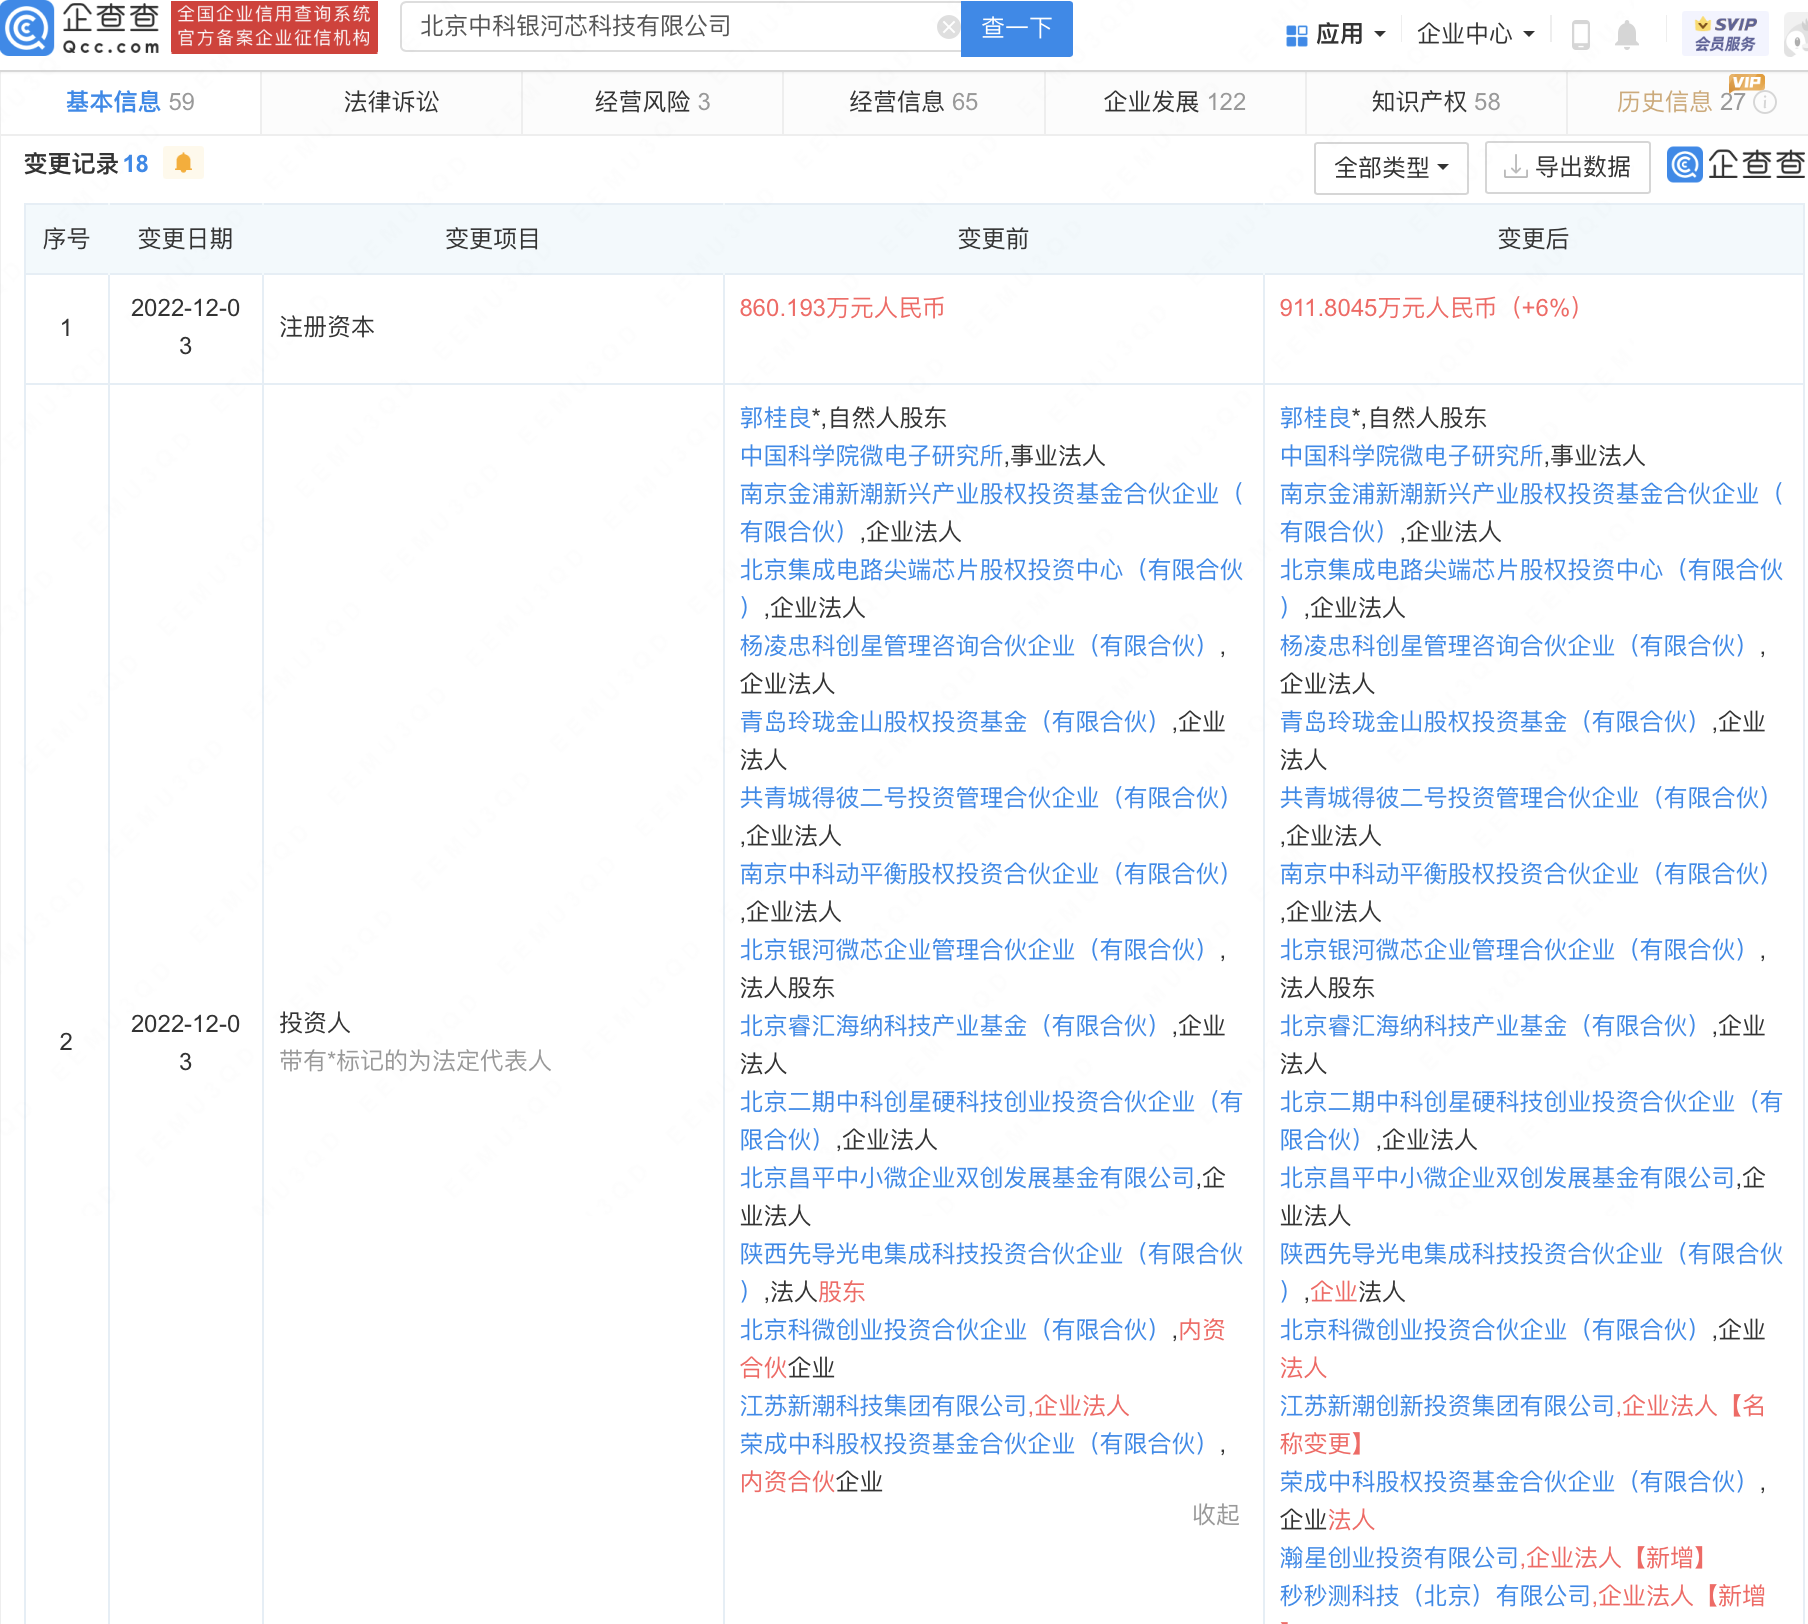Open 北京昌平中小微企业双创发展基金 in 变更后 column
1808x1624 pixels.
coord(1507,1178)
